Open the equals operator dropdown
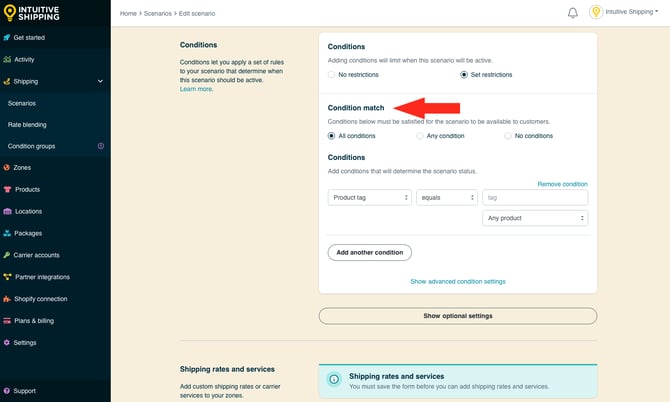670x402 pixels. (x=447, y=198)
